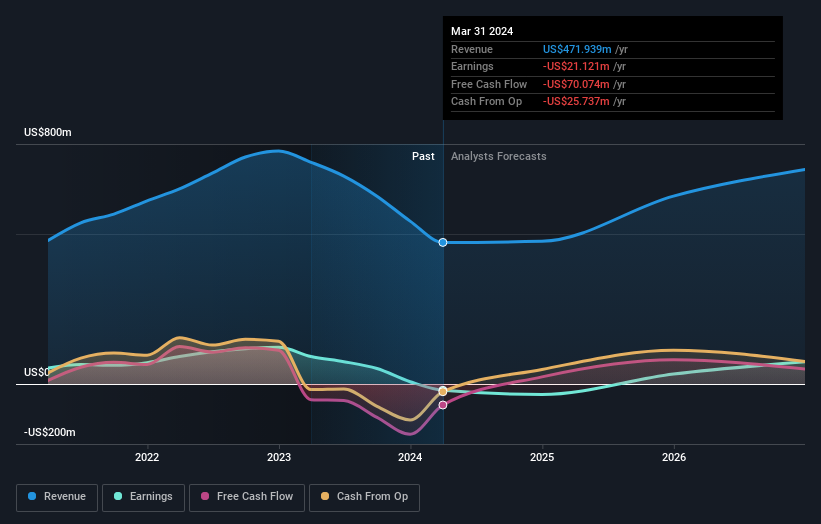Select the blue Revenue data point marker
The height and width of the screenshot is (524, 821).
point(443,242)
